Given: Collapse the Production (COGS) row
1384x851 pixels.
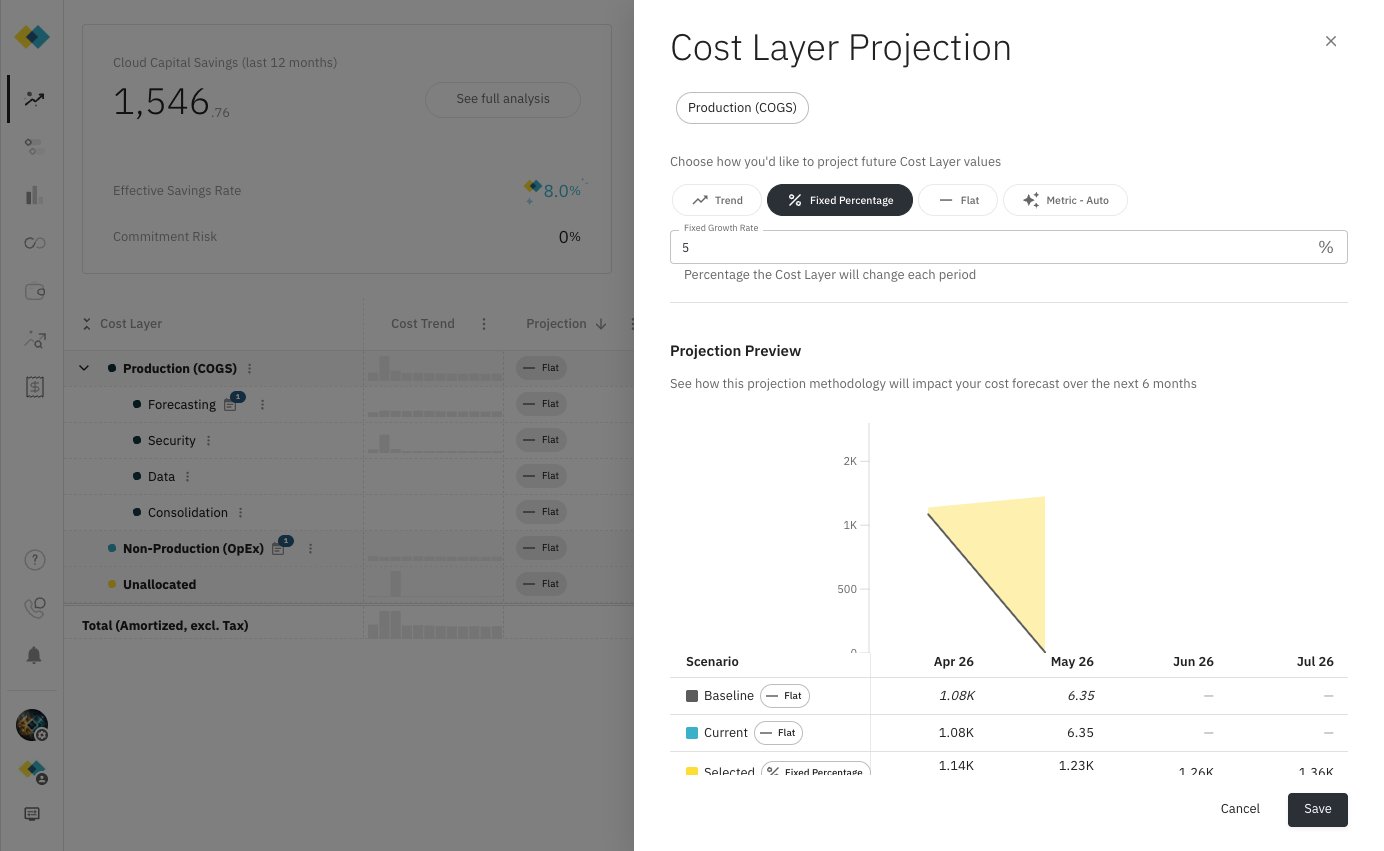Looking at the screenshot, I should click(84, 368).
